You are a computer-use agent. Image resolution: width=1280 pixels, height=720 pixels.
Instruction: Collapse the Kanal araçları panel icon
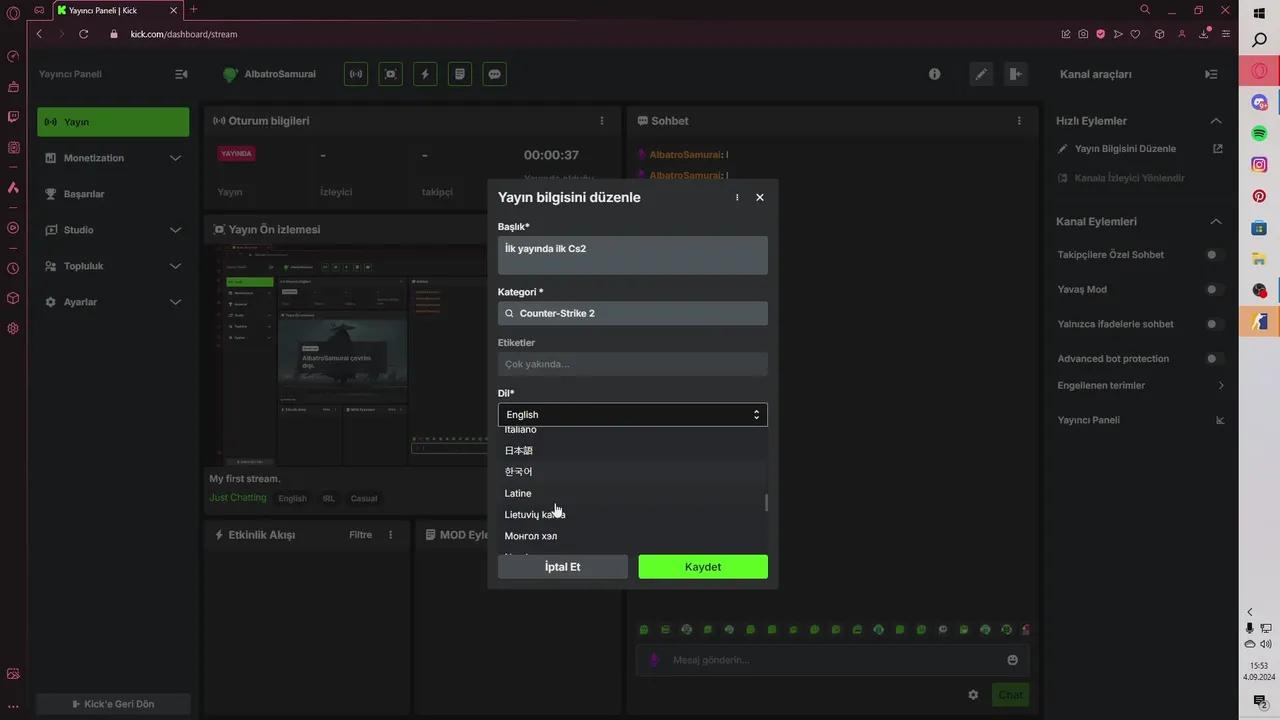tap(1211, 74)
